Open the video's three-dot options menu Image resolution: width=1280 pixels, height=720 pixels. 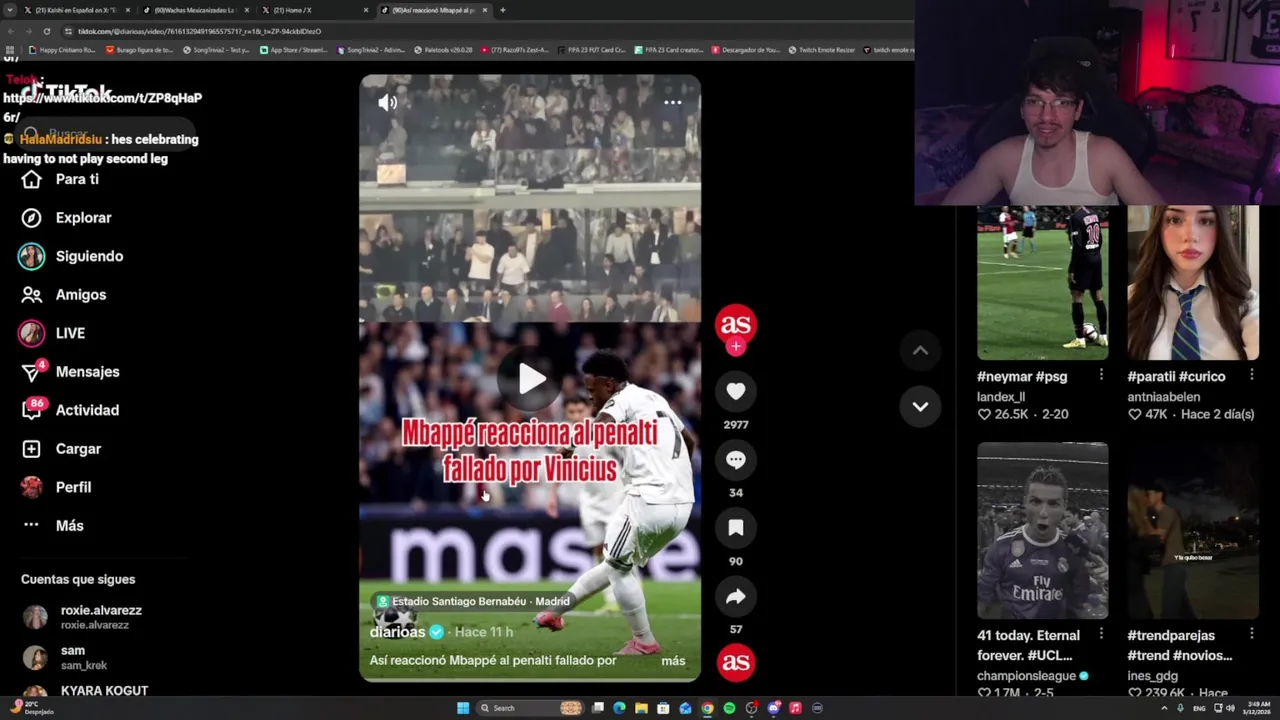[x=673, y=102]
